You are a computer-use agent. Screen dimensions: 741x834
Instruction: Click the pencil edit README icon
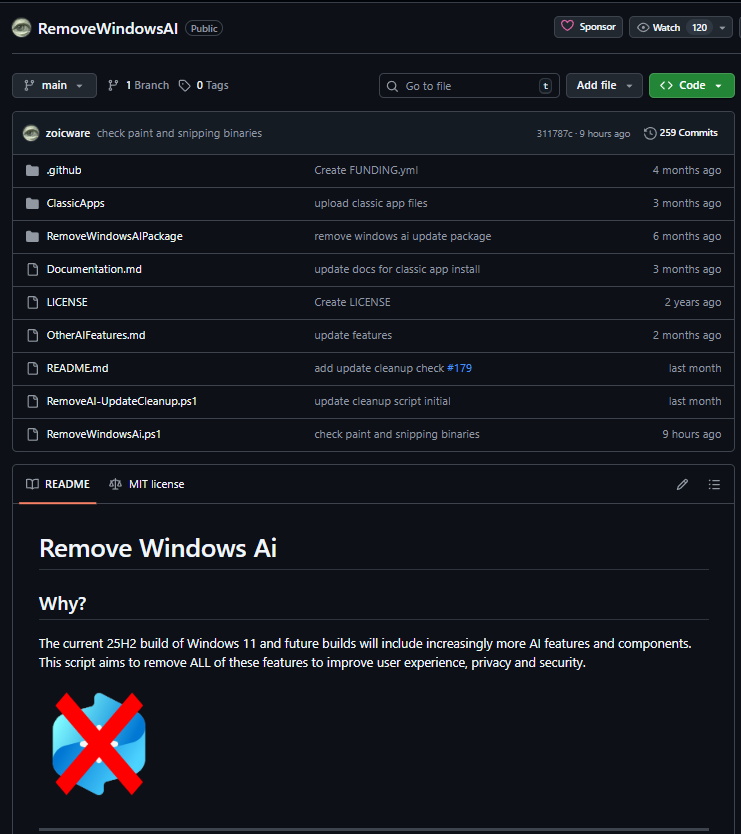(x=682, y=484)
